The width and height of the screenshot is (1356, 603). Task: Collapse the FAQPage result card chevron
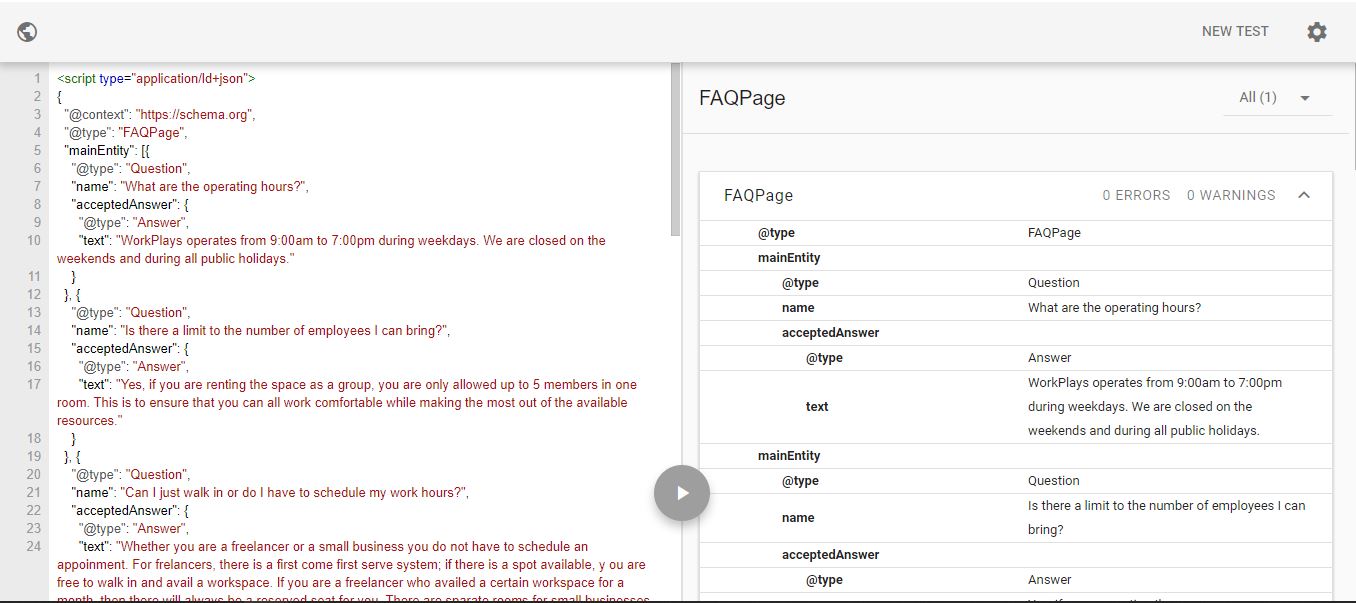pos(1303,195)
